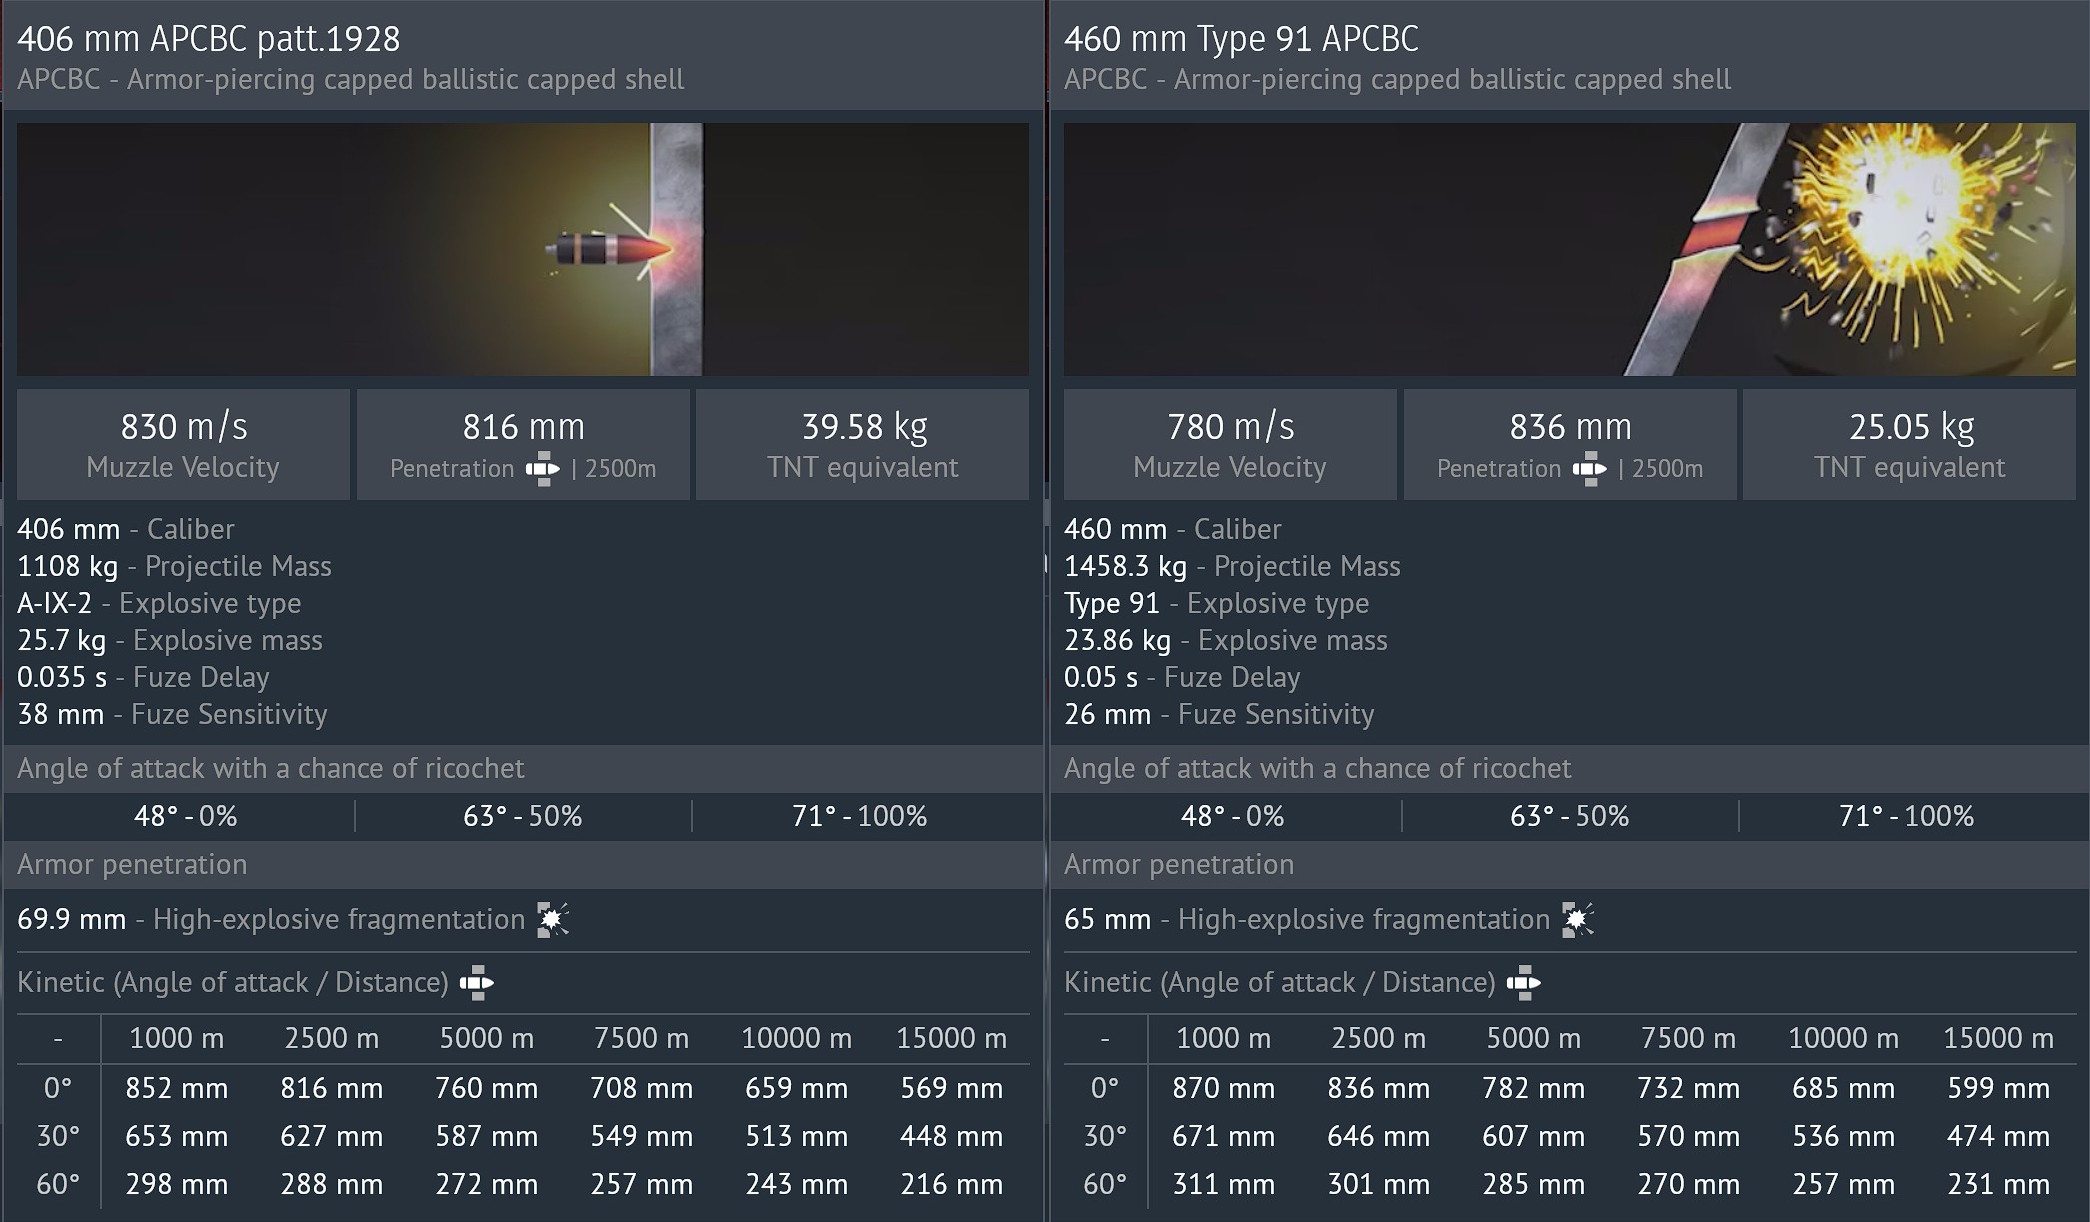Click the "26 mm - Fuze Sensitivity" line
Image resolution: width=2090 pixels, height=1222 pixels.
pyautogui.click(x=1219, y=714)
